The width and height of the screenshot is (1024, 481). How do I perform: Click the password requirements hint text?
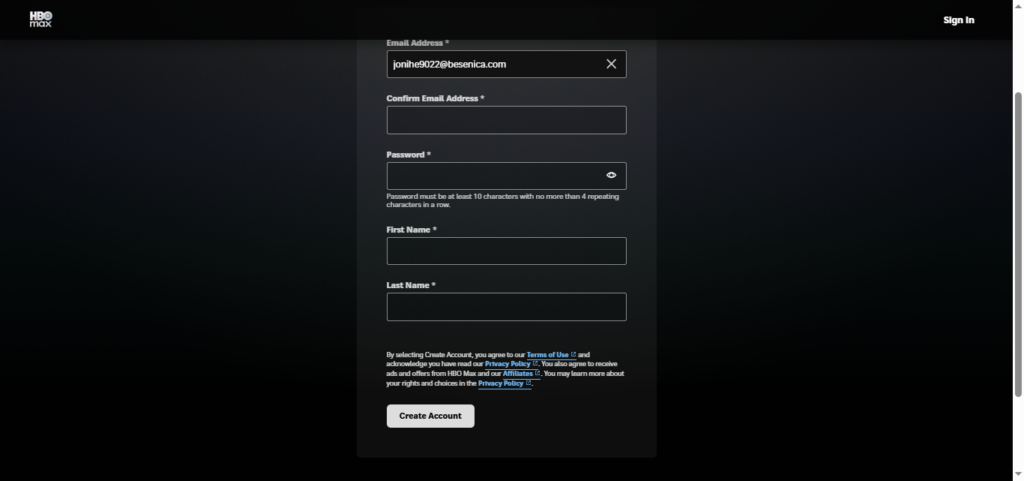click(503, 200)
